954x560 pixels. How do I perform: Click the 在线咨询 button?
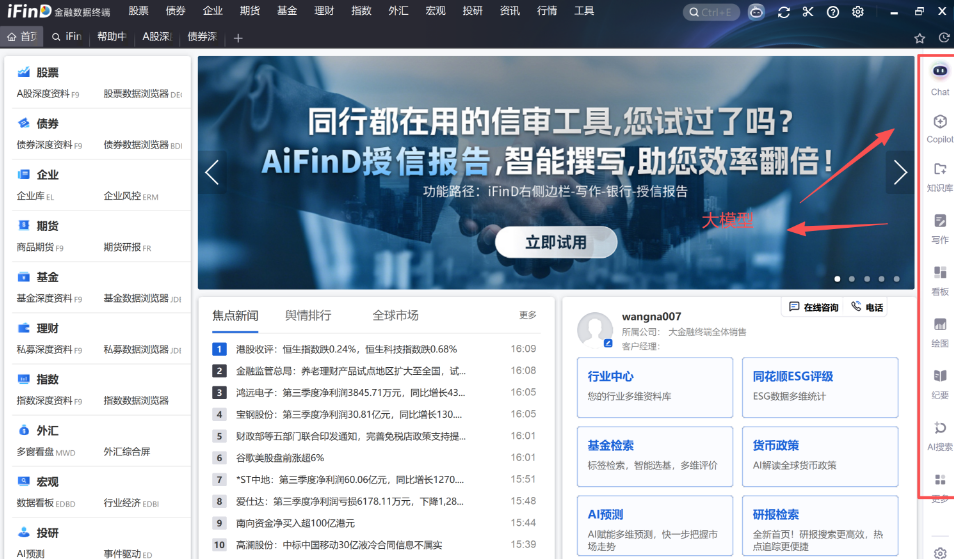(x=813, y=308)
